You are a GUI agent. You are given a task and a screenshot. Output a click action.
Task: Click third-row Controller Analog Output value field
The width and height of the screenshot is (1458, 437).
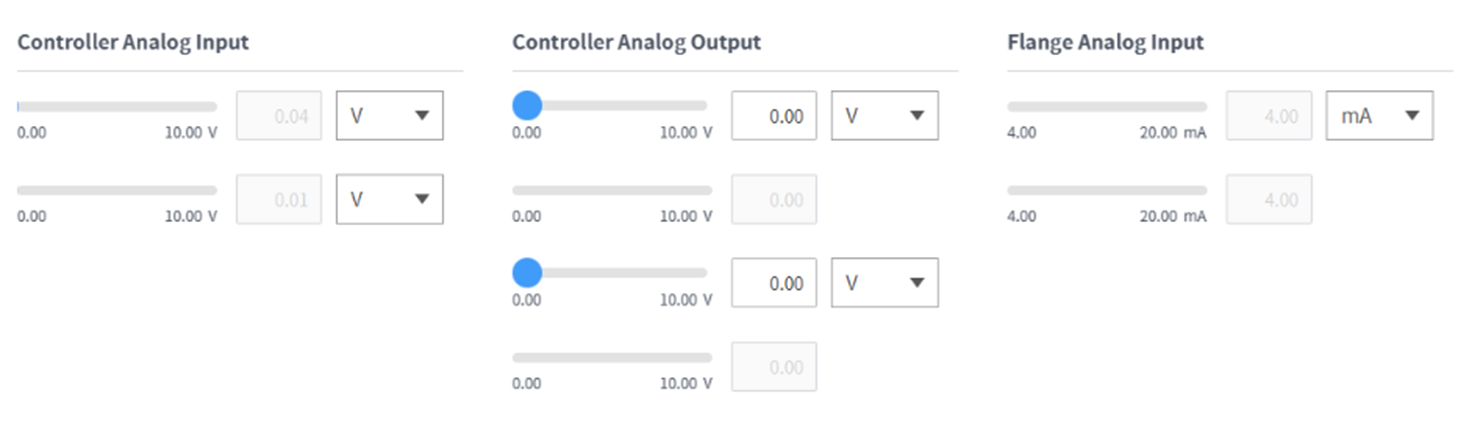click(774, 283)
